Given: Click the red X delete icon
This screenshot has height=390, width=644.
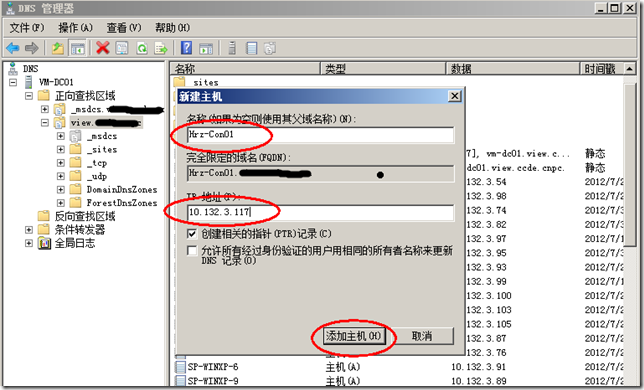Looking at the screenshot, I should [x=103, y=48].
